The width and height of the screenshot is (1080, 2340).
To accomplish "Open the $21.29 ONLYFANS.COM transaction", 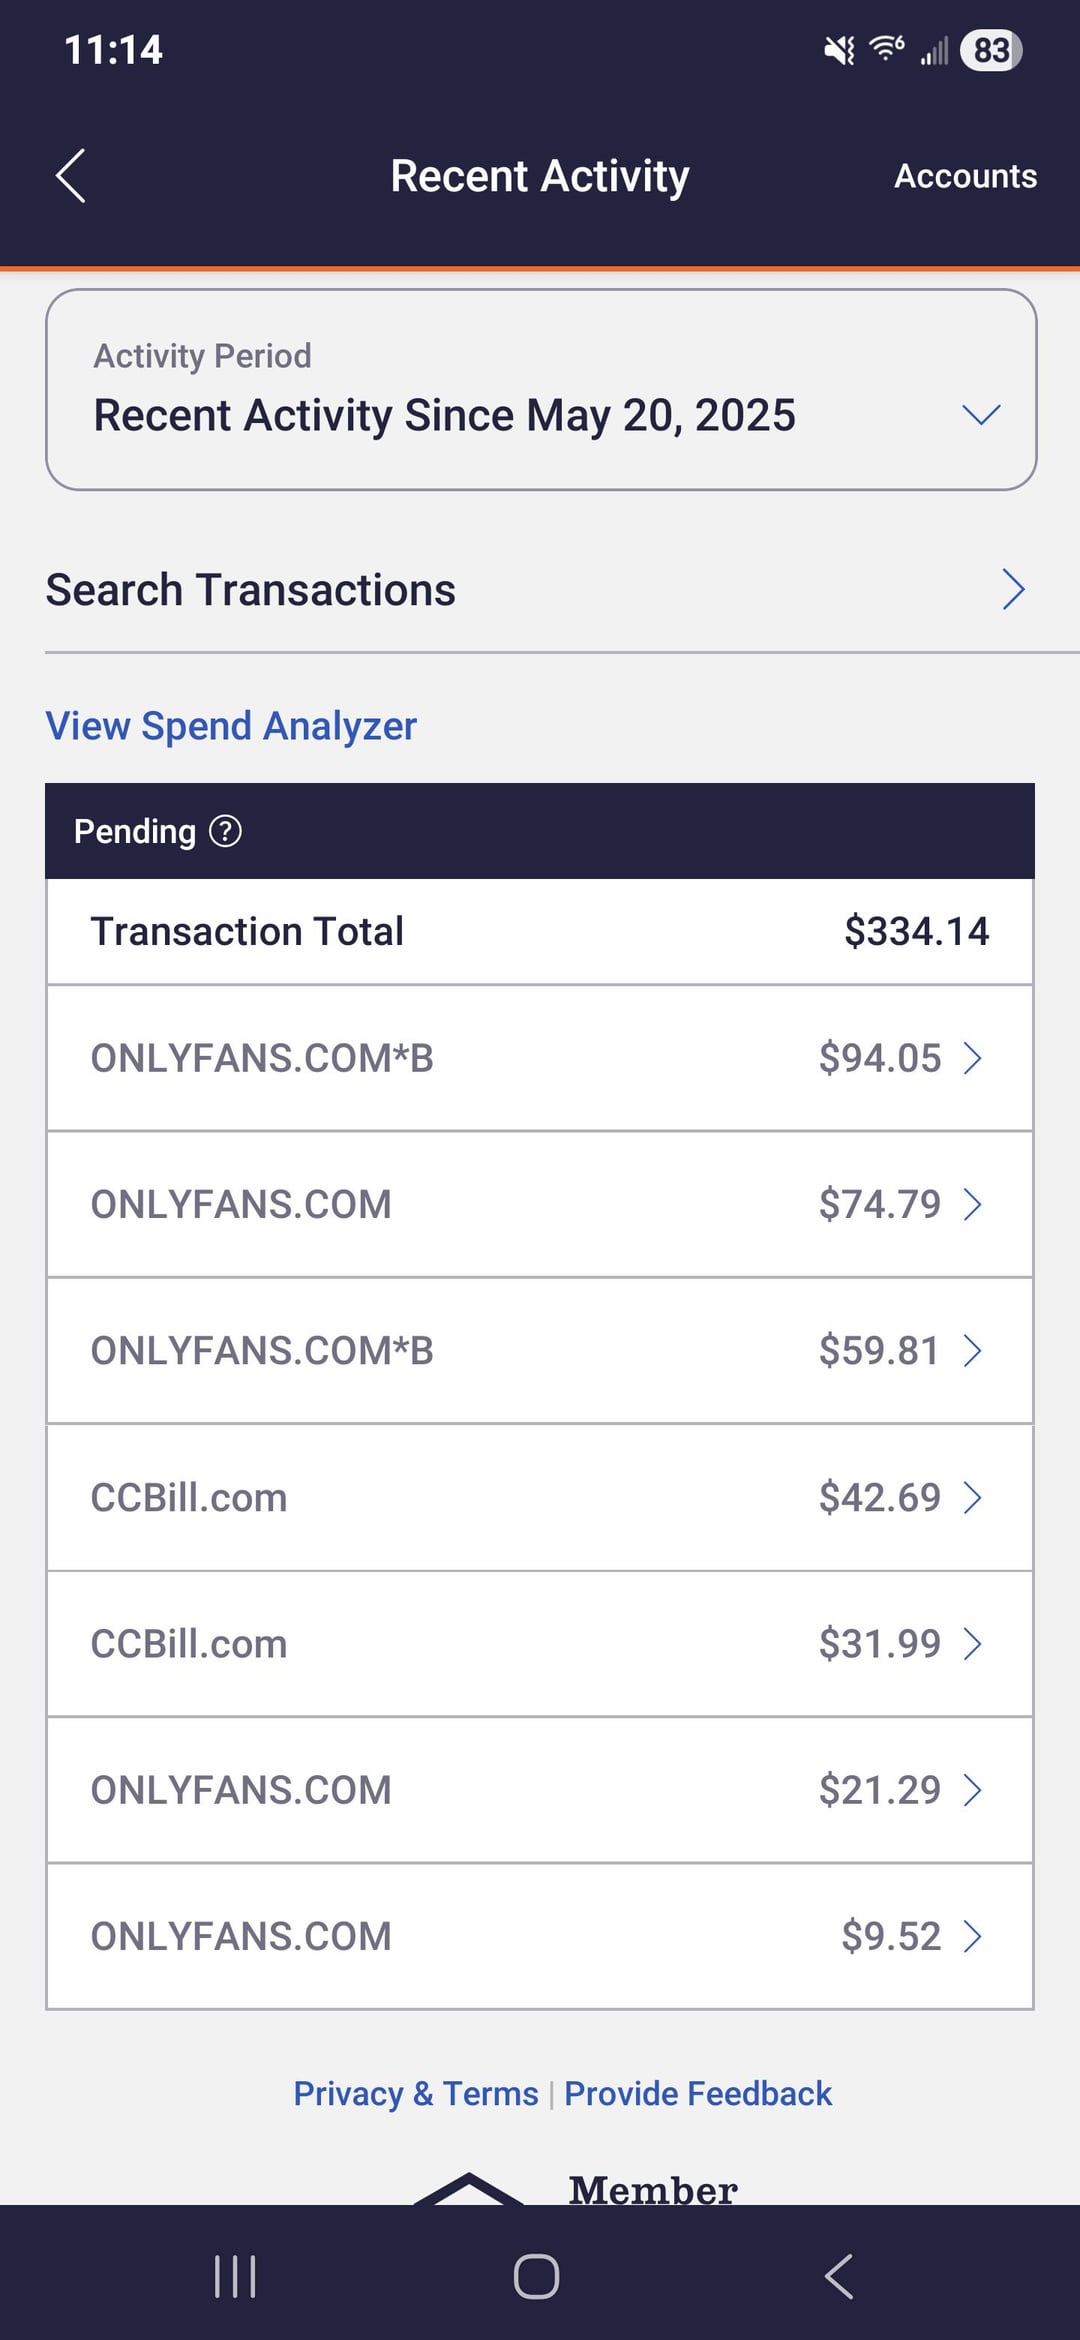I will [x=540, y=1789].
